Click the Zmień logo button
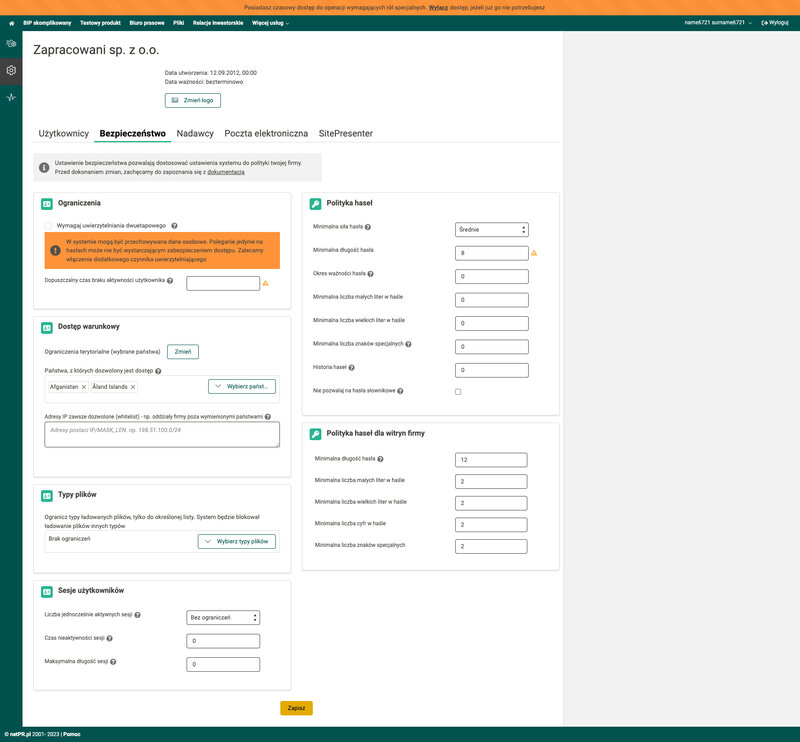Image resolution: width=800 pixels, height=742 pixels. click(x=192, y=100)
